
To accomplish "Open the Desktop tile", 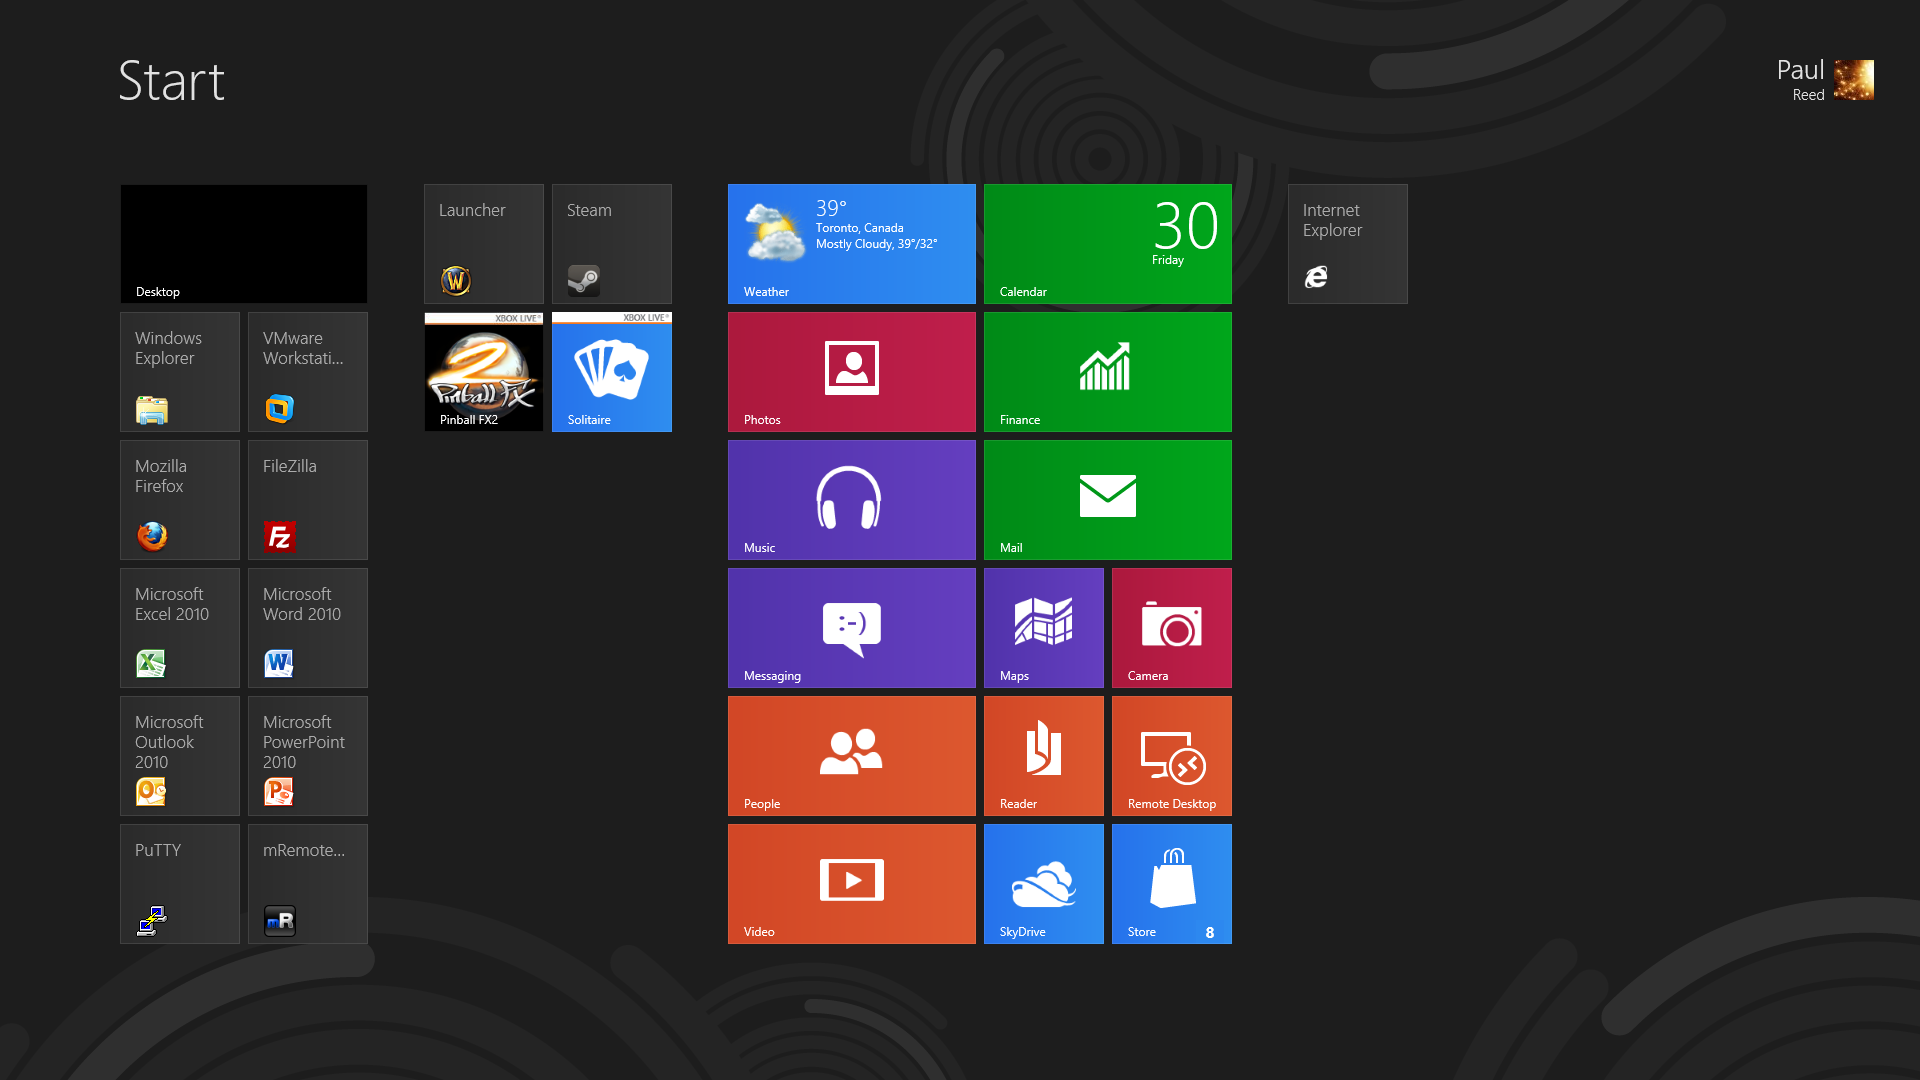I will tap(244, 244).
